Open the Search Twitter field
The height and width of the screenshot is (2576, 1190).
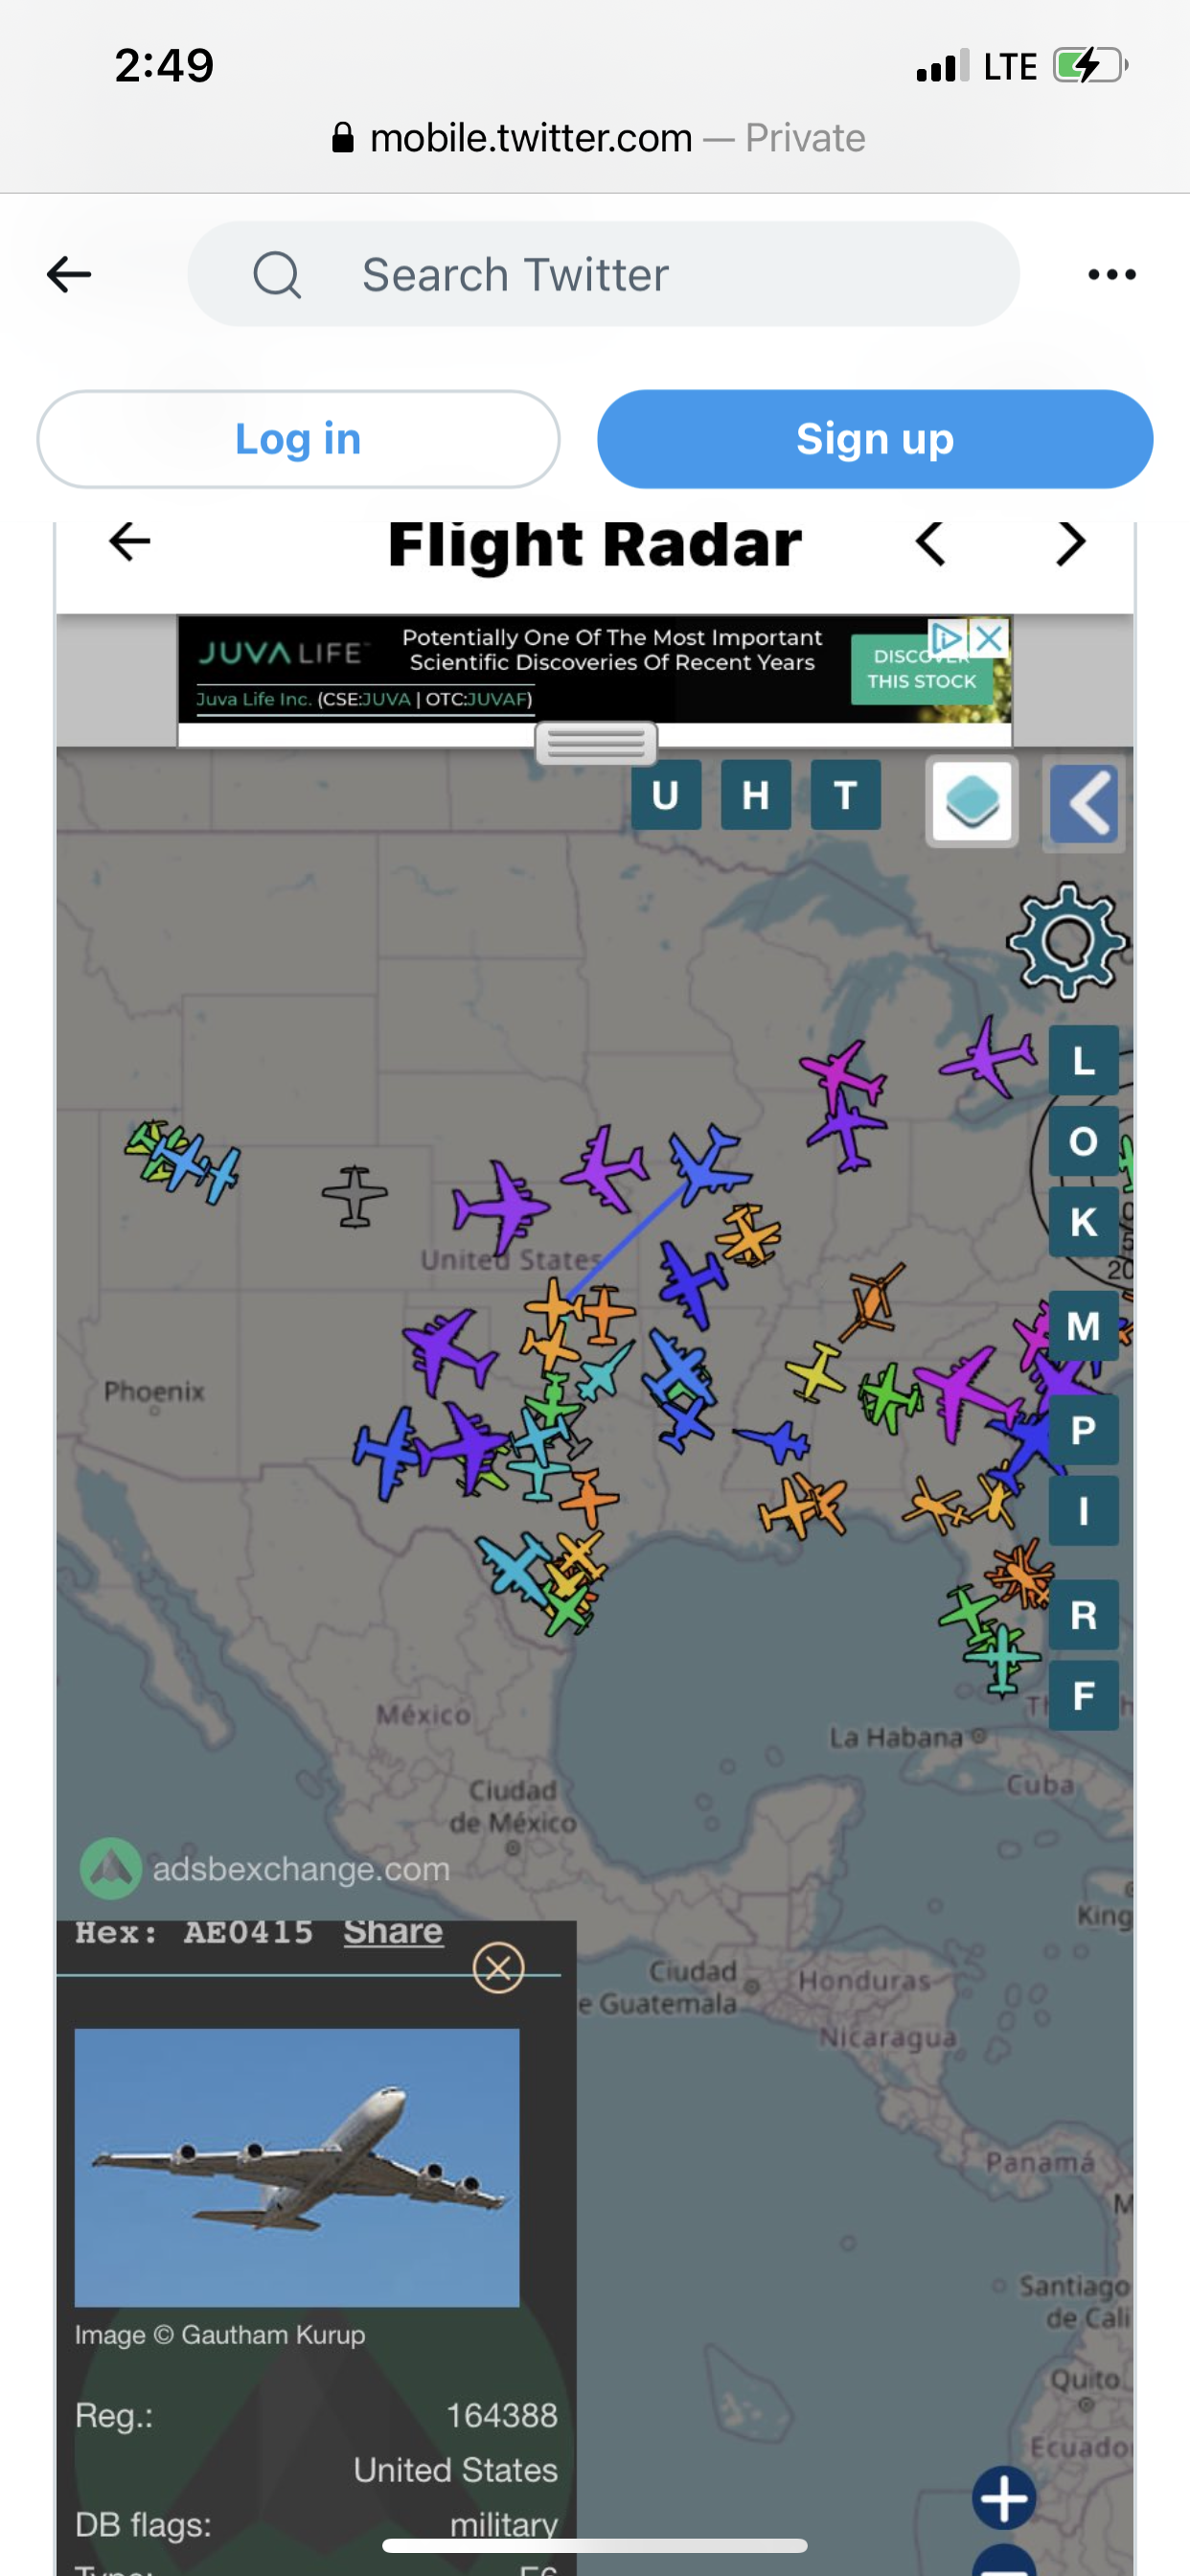point(603,274)
